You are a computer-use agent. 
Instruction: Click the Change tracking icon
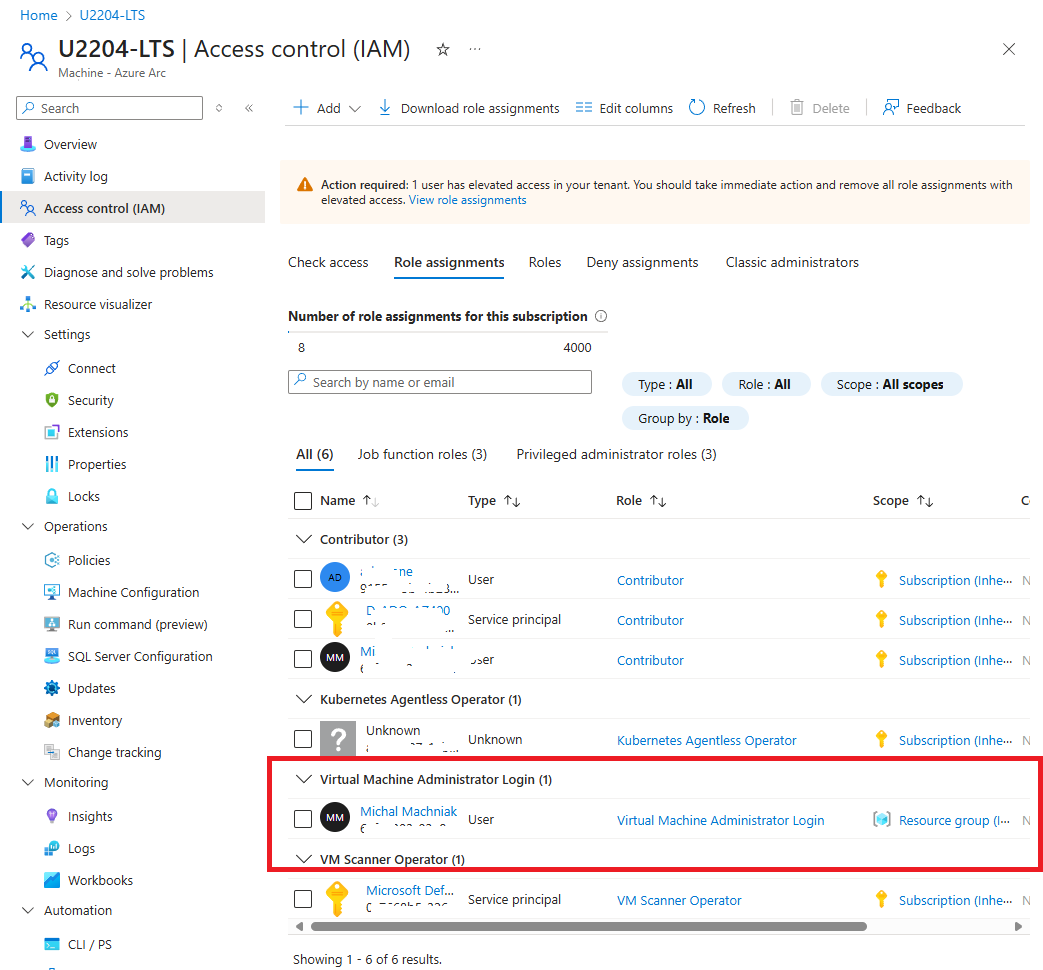pyautogui.click(x=52, y=752)
